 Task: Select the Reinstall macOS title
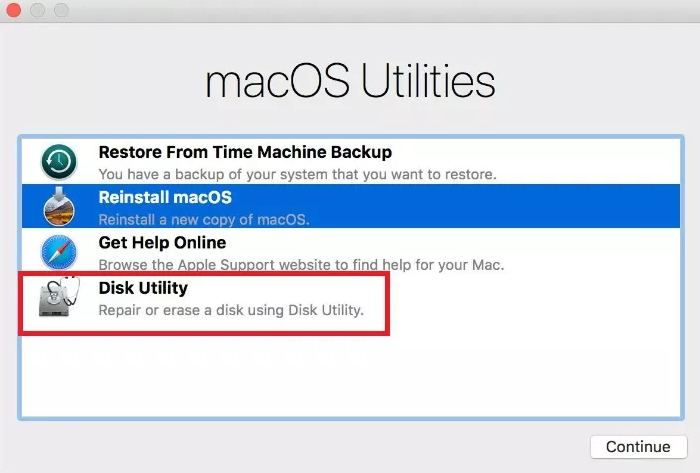(x=165, y=197)
